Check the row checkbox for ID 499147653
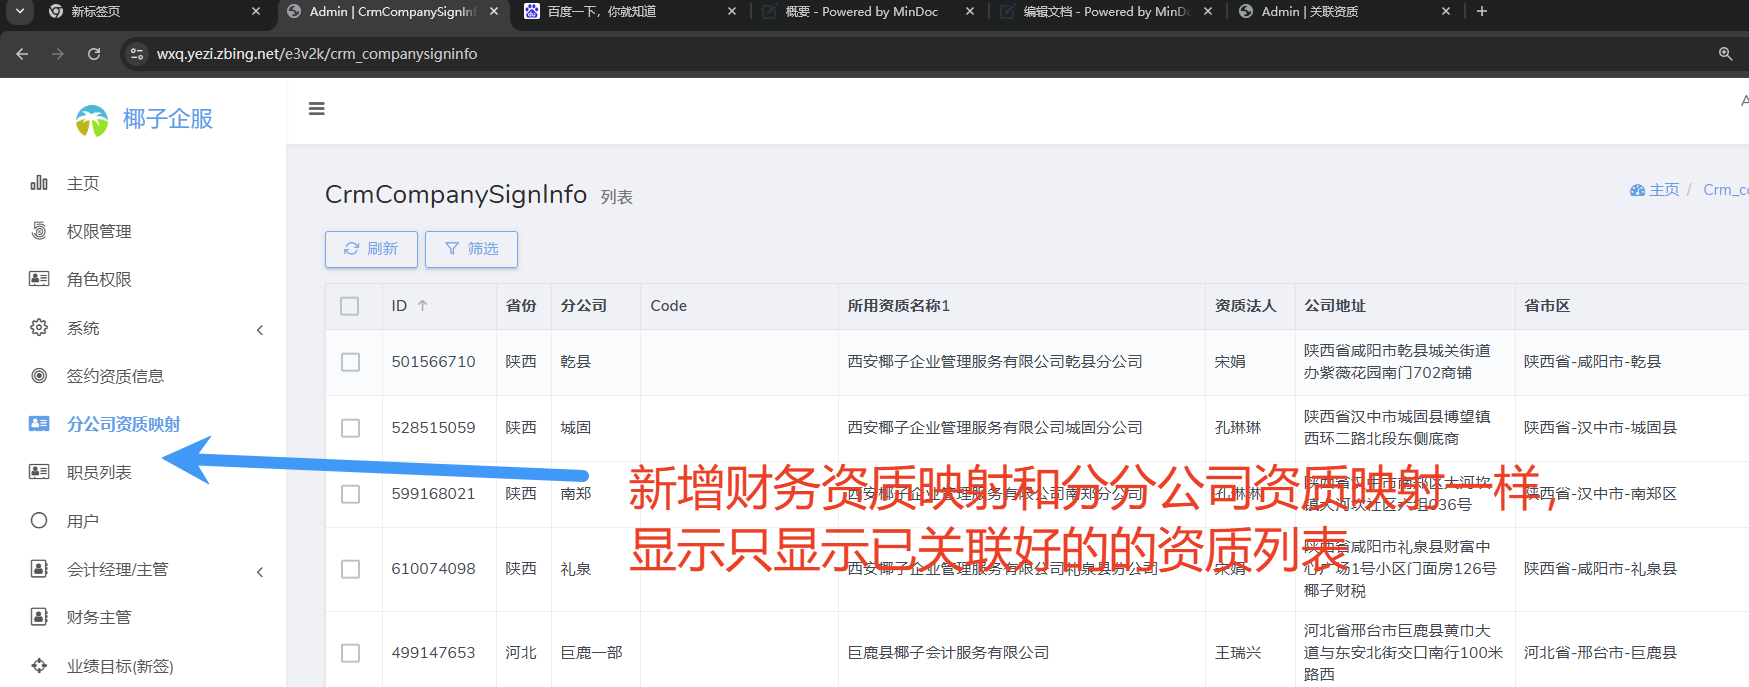This screenshot has width=1749, height=687. [350, 653]
